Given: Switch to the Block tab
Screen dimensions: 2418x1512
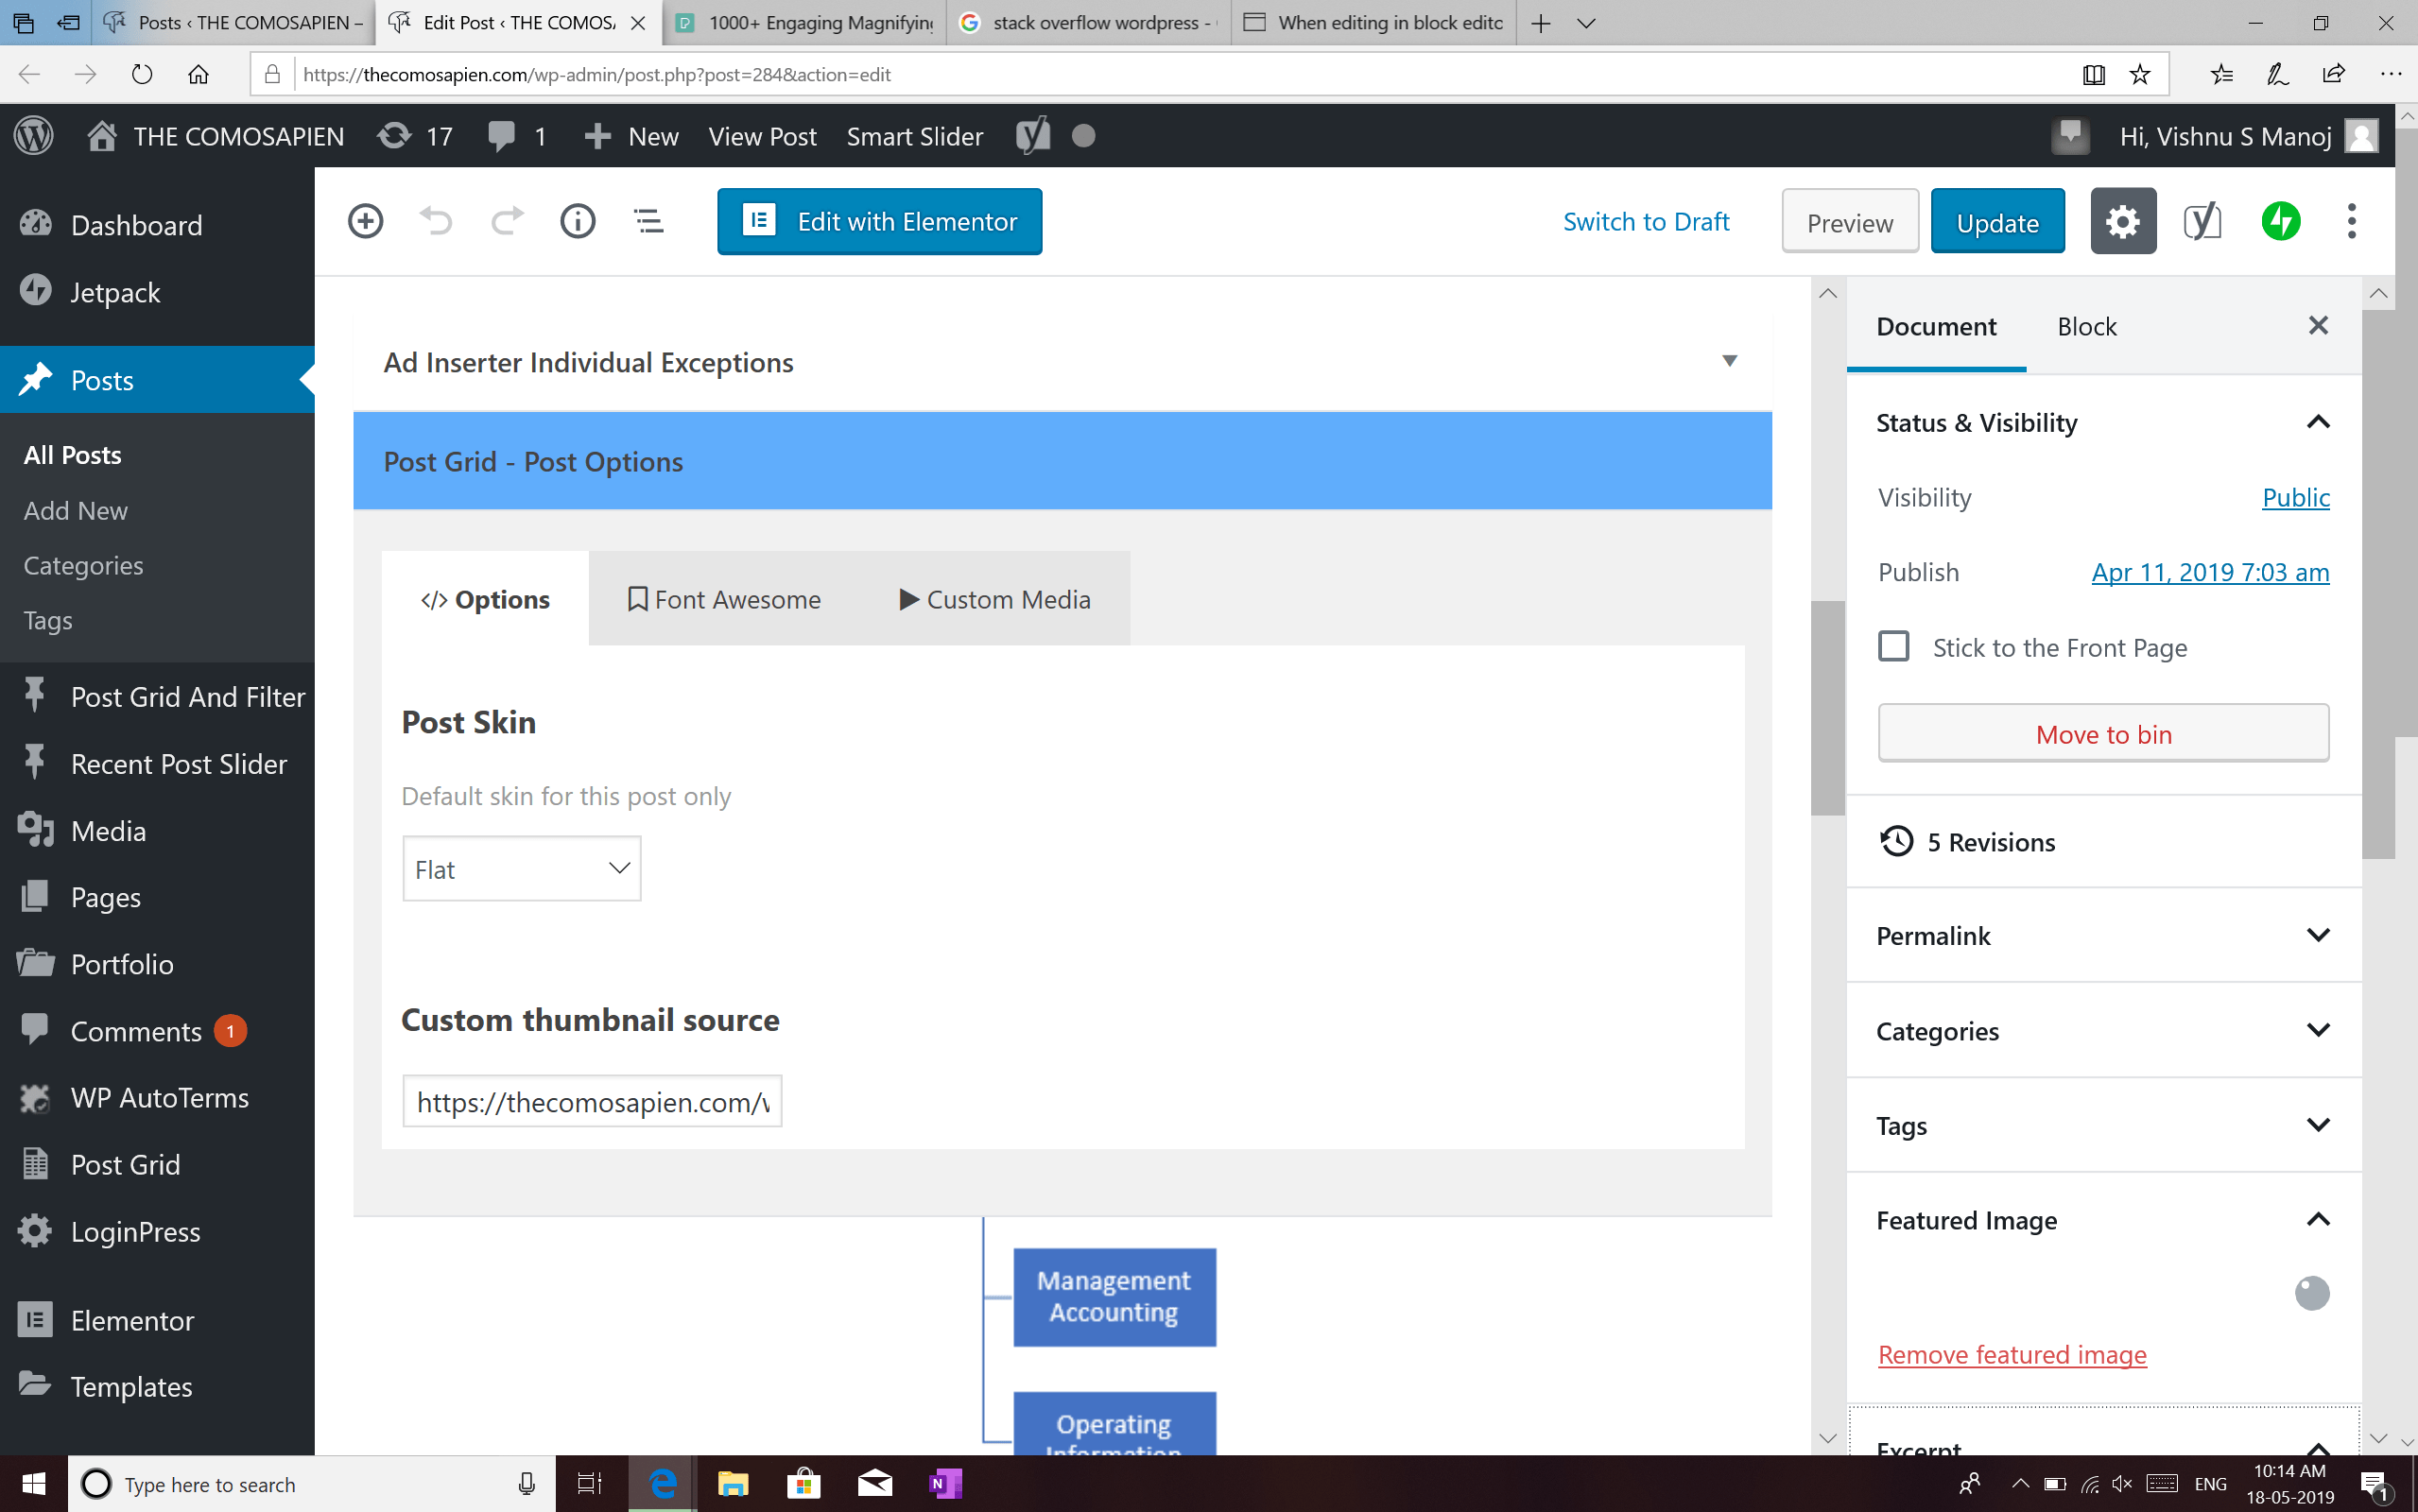Looking at the screenshot, I should 2086,326.
